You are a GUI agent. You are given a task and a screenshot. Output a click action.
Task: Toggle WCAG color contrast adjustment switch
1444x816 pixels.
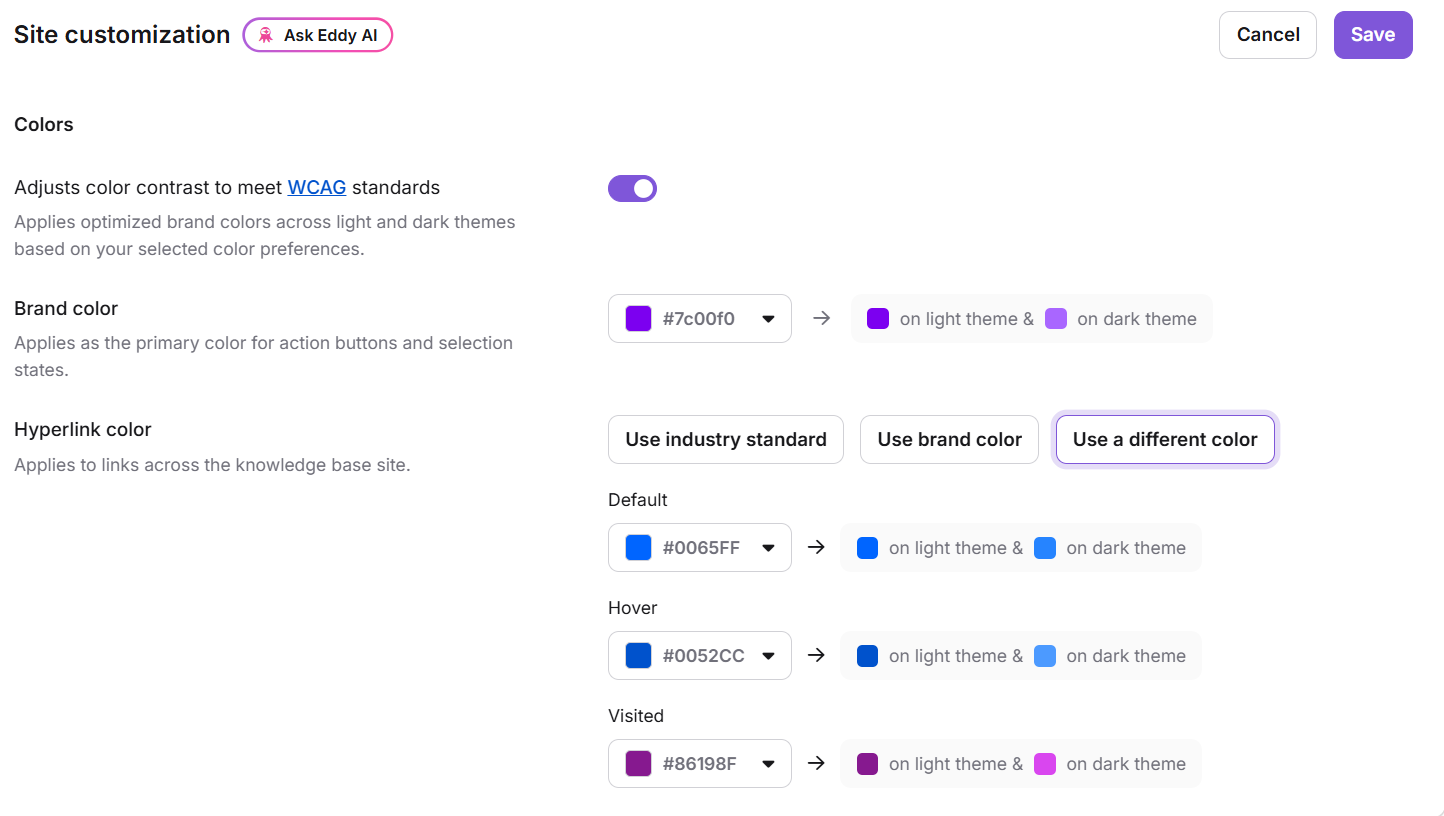click(632, 188)
